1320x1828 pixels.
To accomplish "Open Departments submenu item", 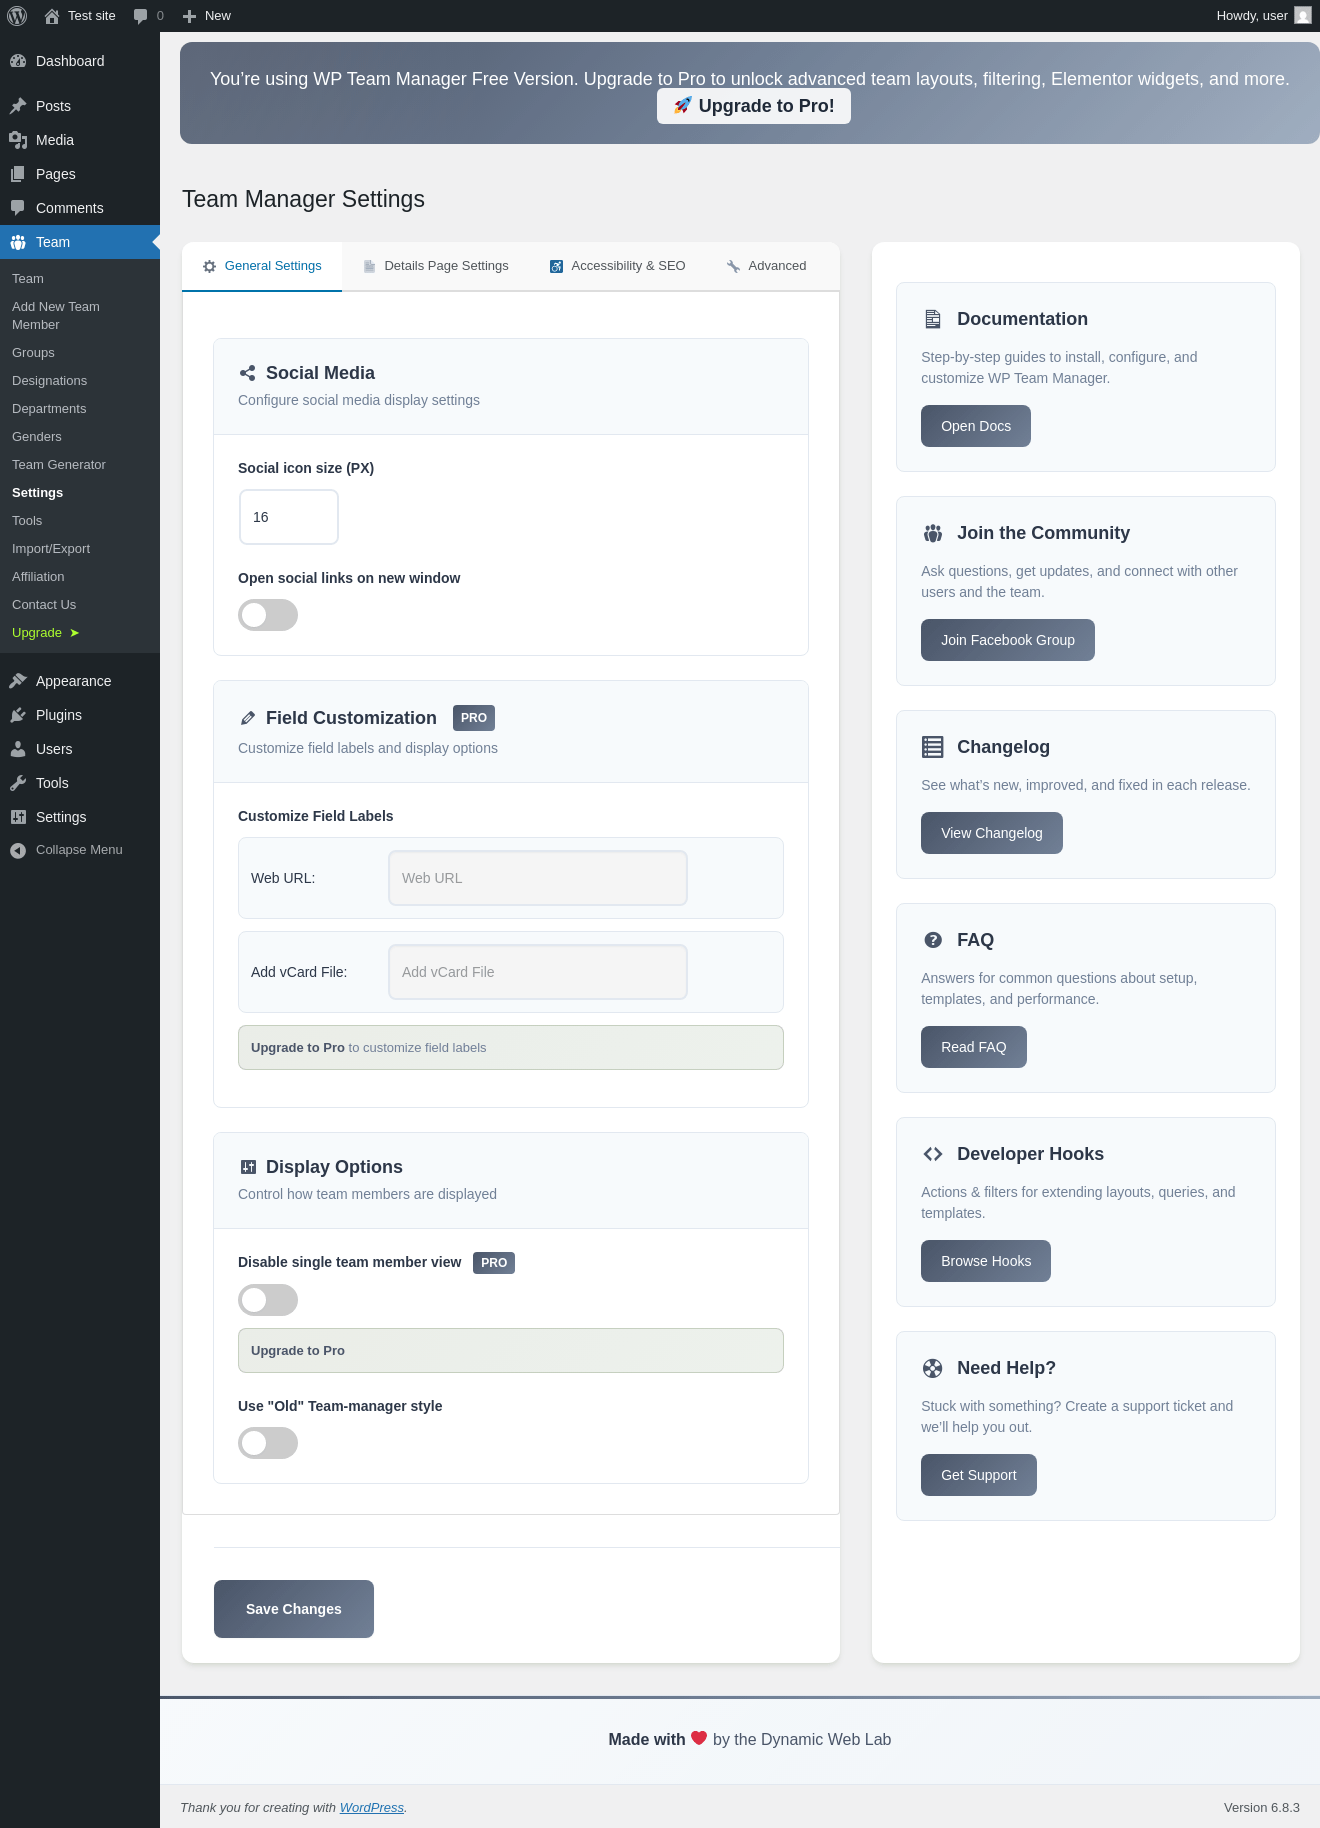I will pyautogui.click(x=49, y=409).
